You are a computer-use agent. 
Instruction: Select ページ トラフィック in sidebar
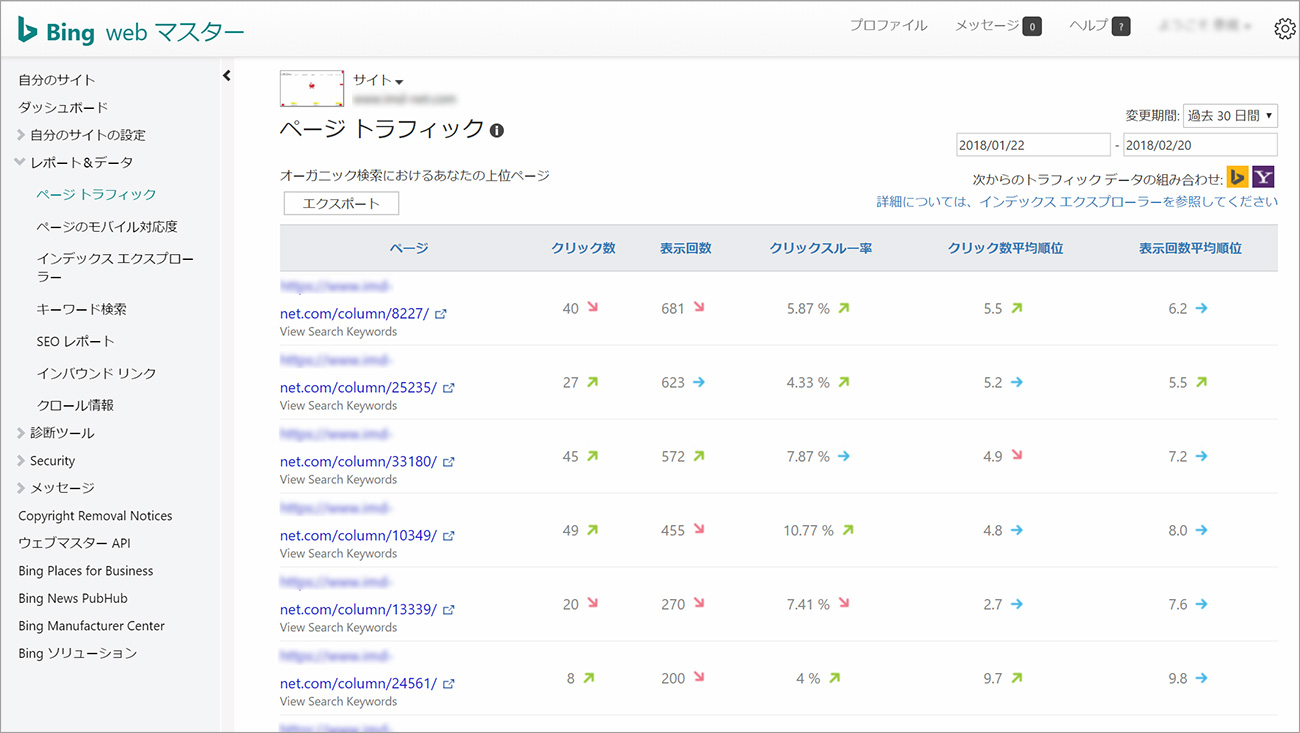[96, 194]
